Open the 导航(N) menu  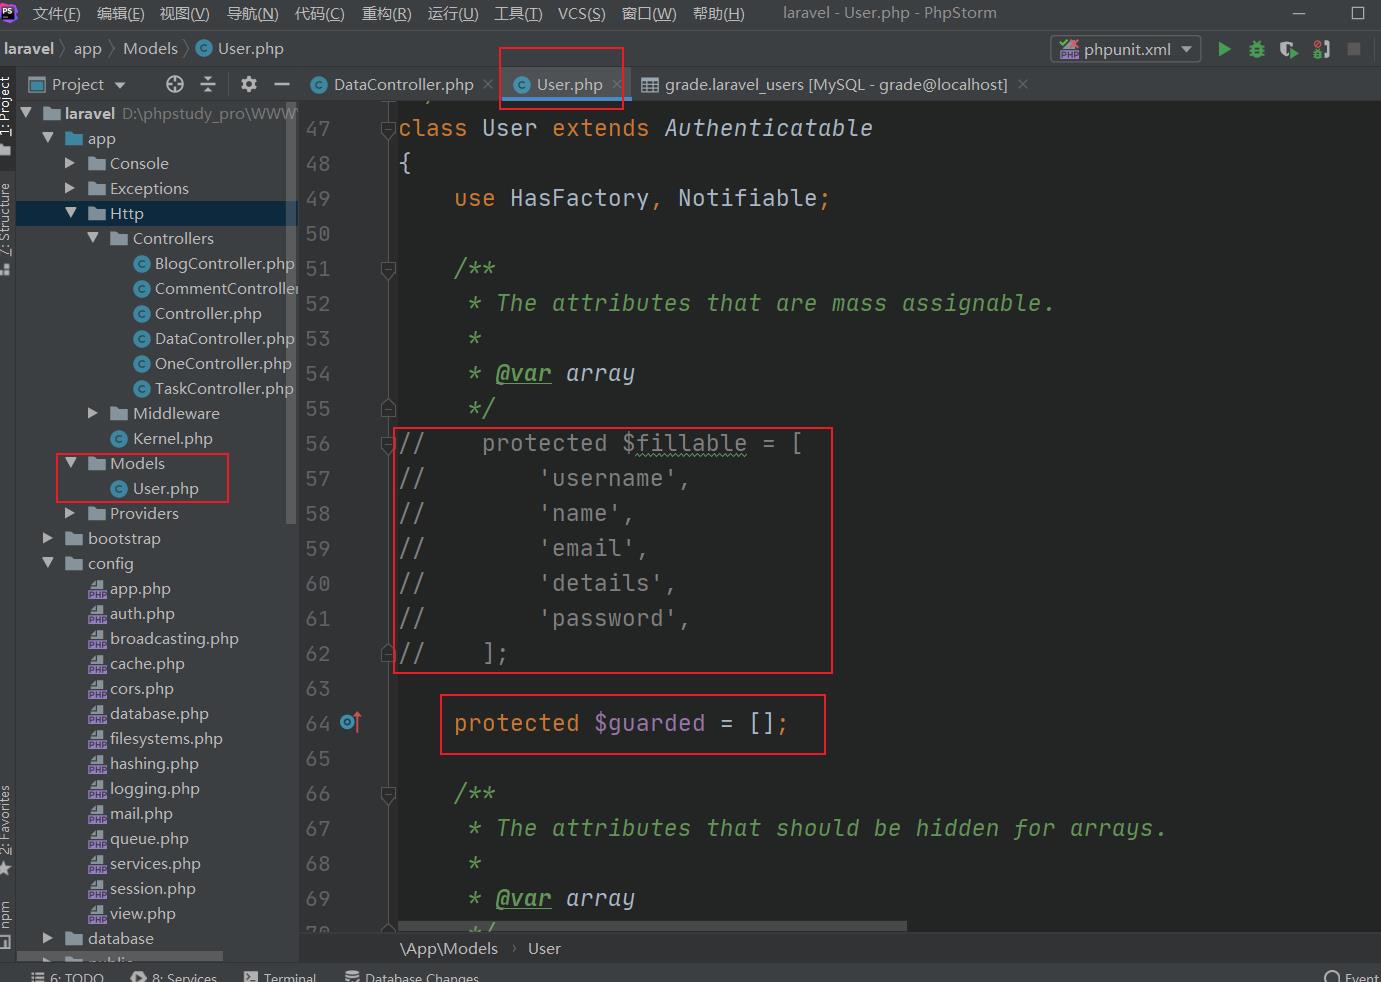253,13
